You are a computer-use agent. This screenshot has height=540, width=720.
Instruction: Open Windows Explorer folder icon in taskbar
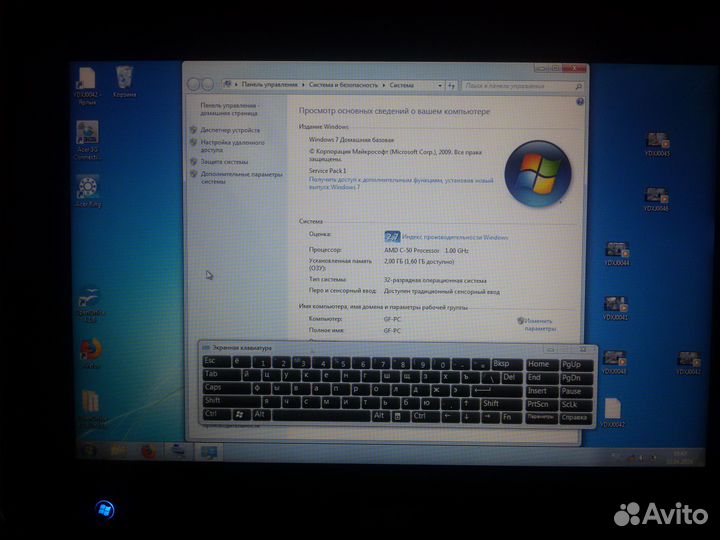118,451
